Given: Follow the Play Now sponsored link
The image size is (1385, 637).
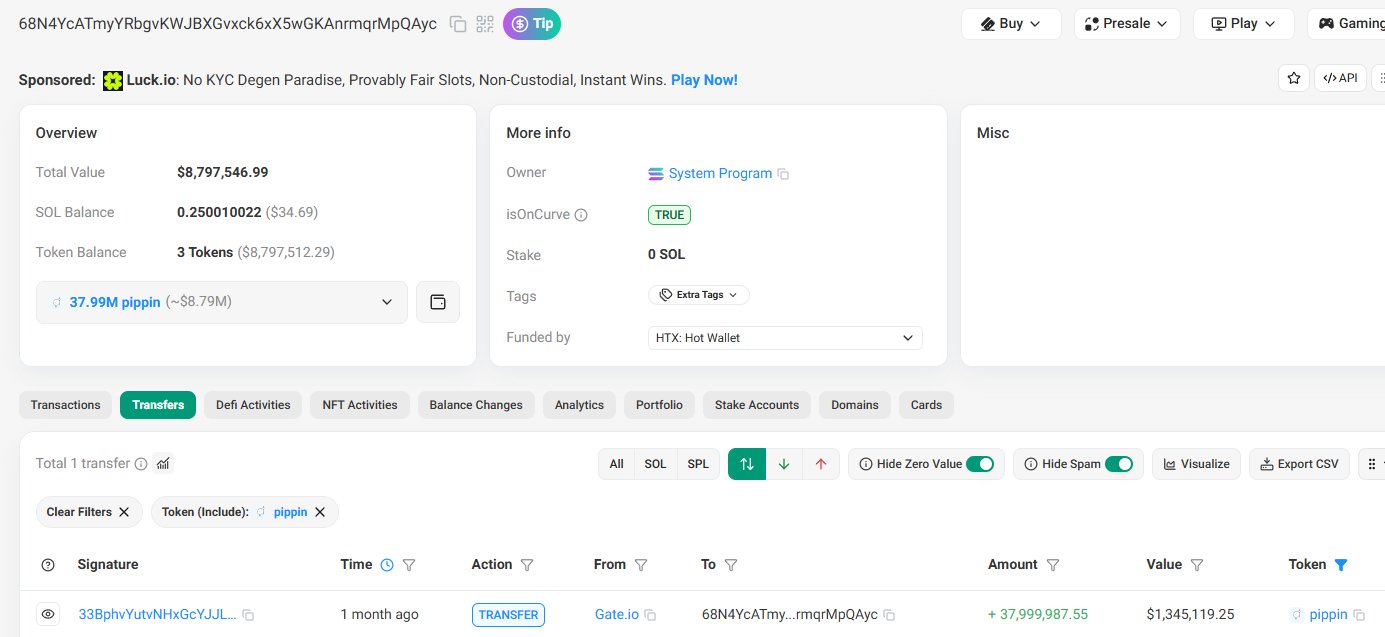Looking at the screenshot, I should tap(704, 80).
